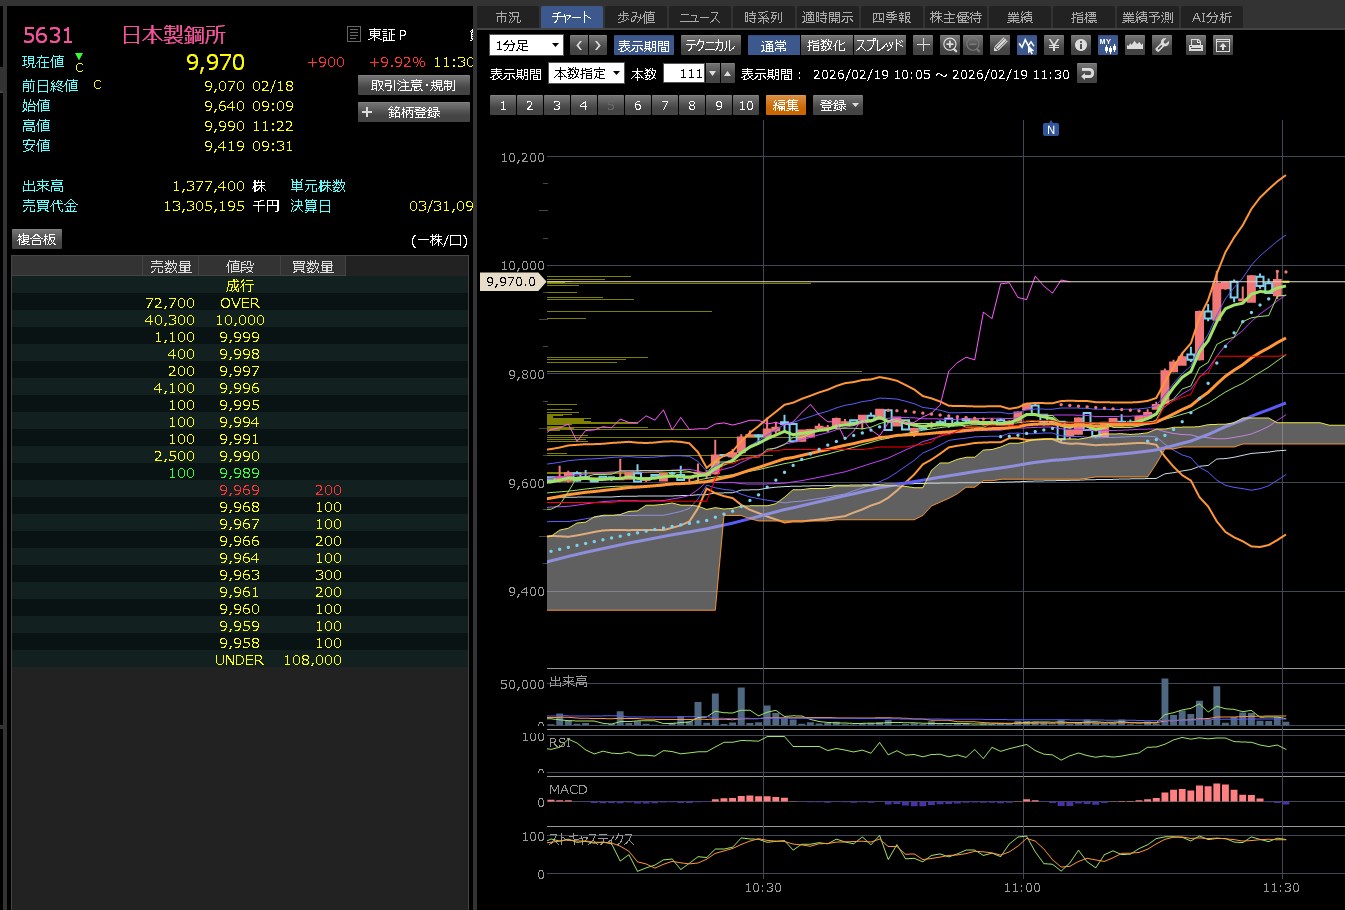The height and width of the screenshot is (910, 1345).
Task: Click the wrench settings icon
Action: tap(1161, 45)
